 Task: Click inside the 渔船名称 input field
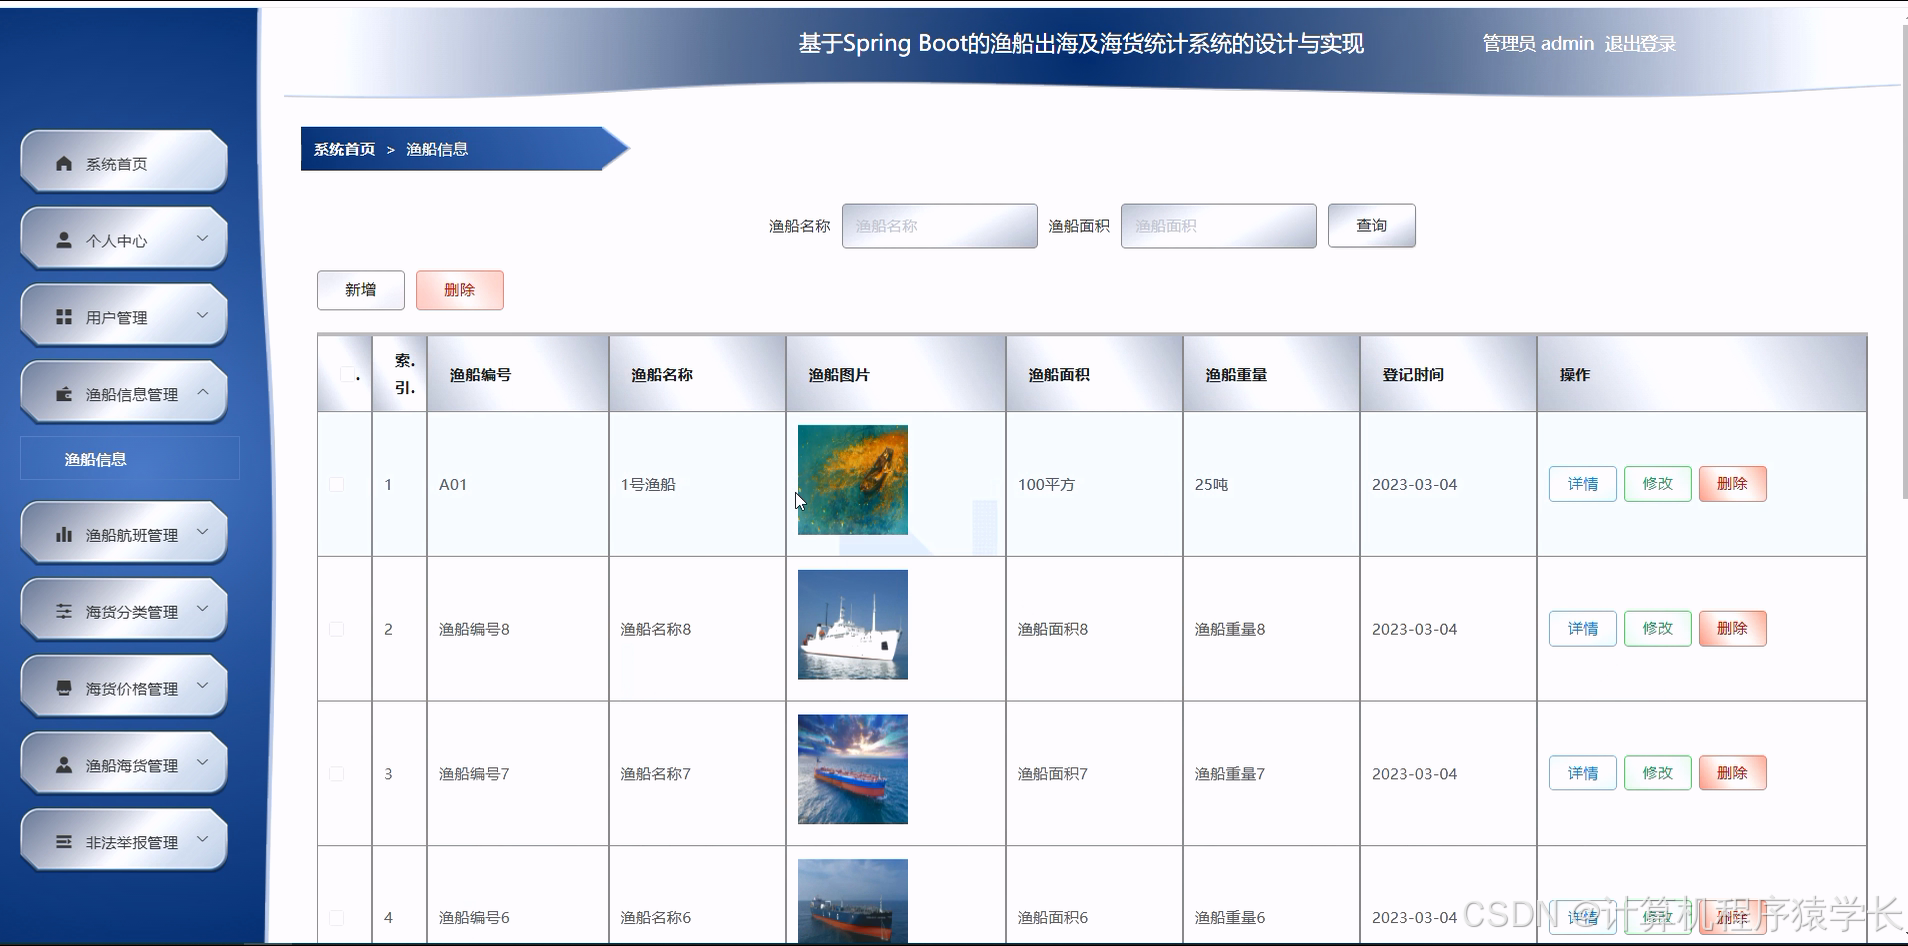click(x=939, y=226)
